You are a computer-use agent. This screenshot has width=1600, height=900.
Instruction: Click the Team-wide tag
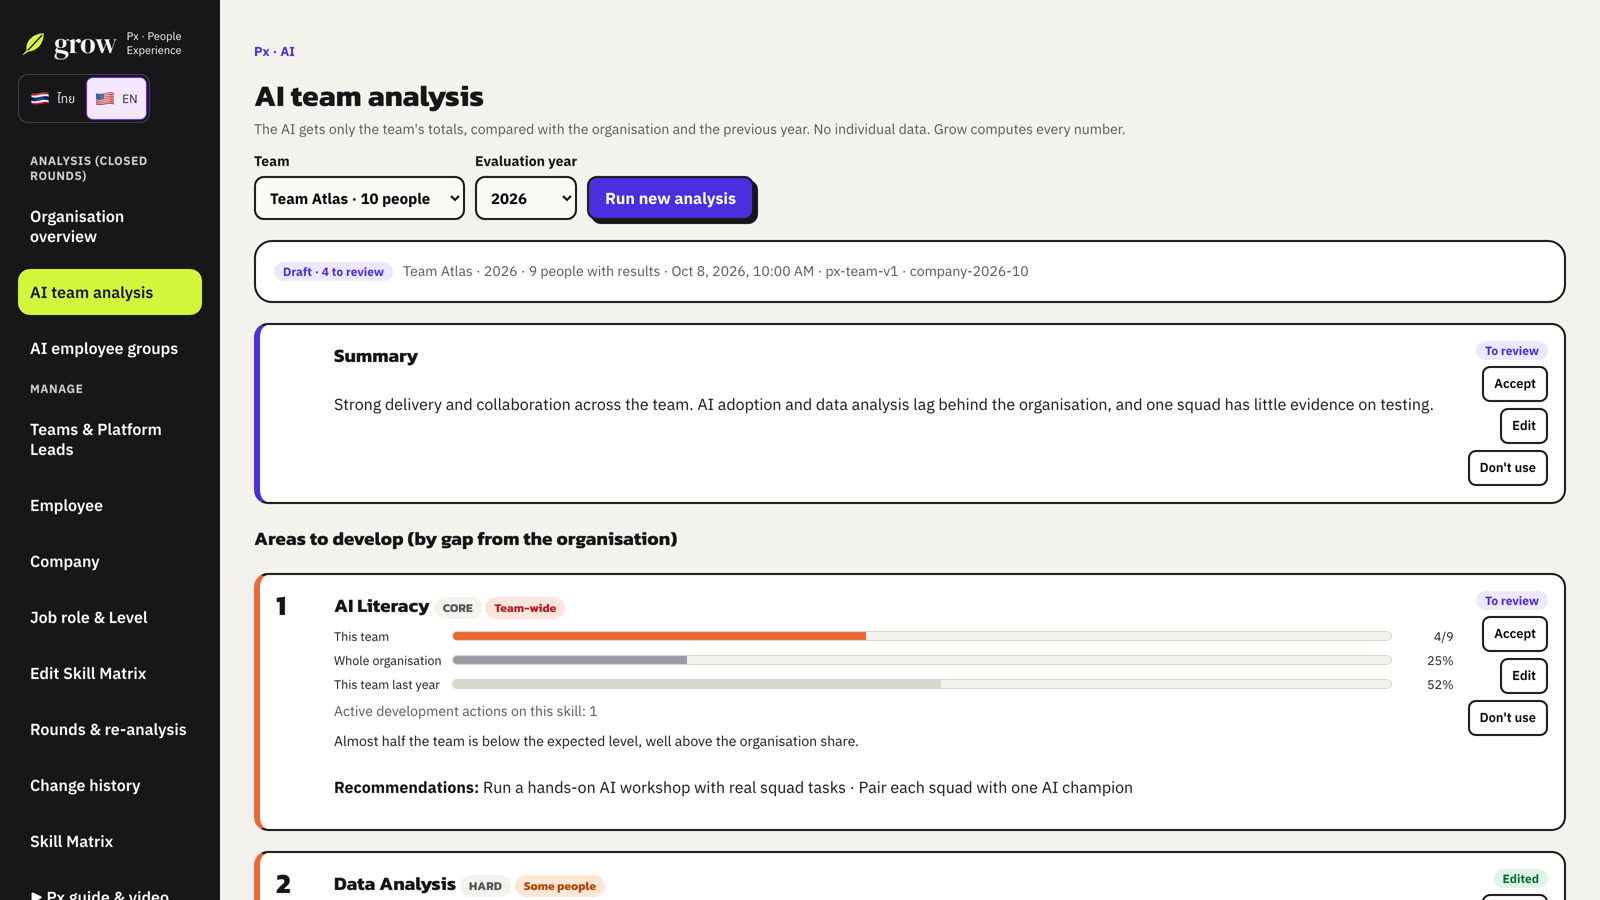(525, 608)
